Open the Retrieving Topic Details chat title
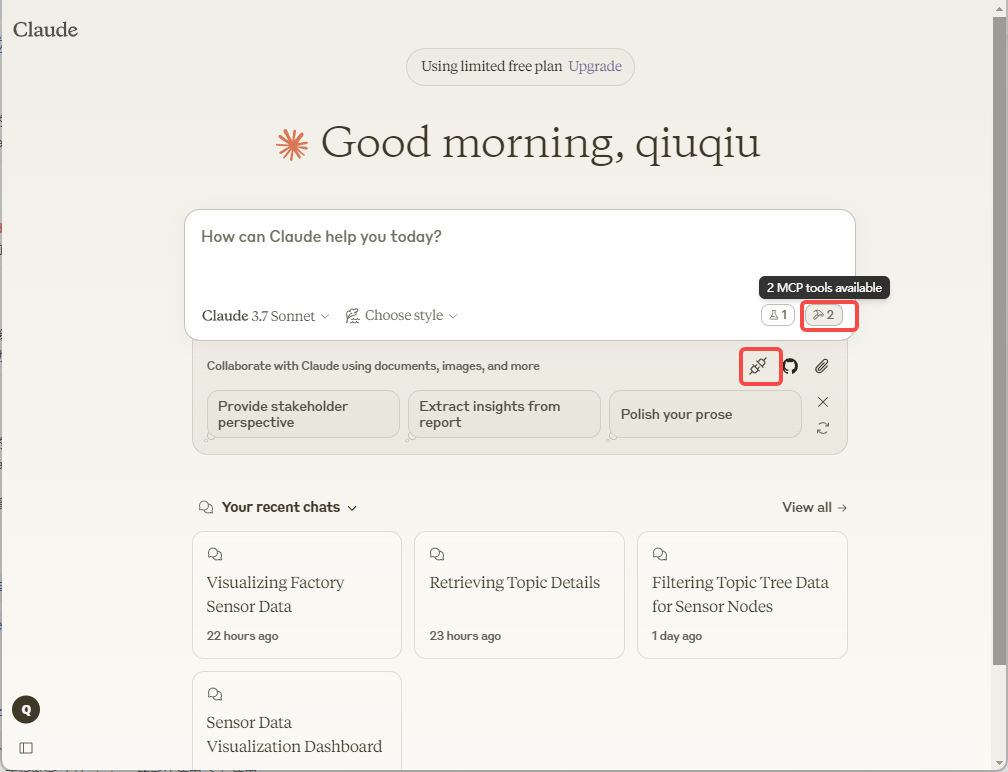This screenshot has height=772, width=1008. (514, 582)
